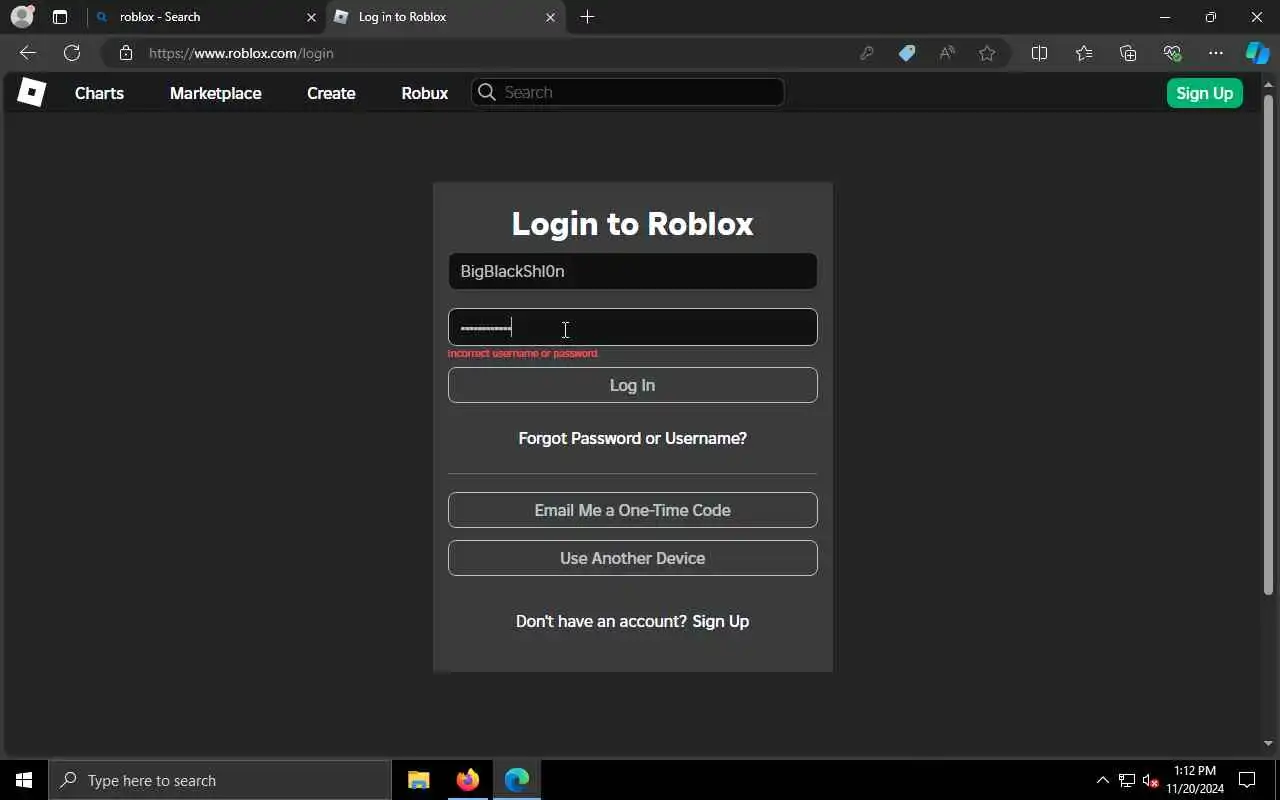View site information lock icon

[126, 53]
